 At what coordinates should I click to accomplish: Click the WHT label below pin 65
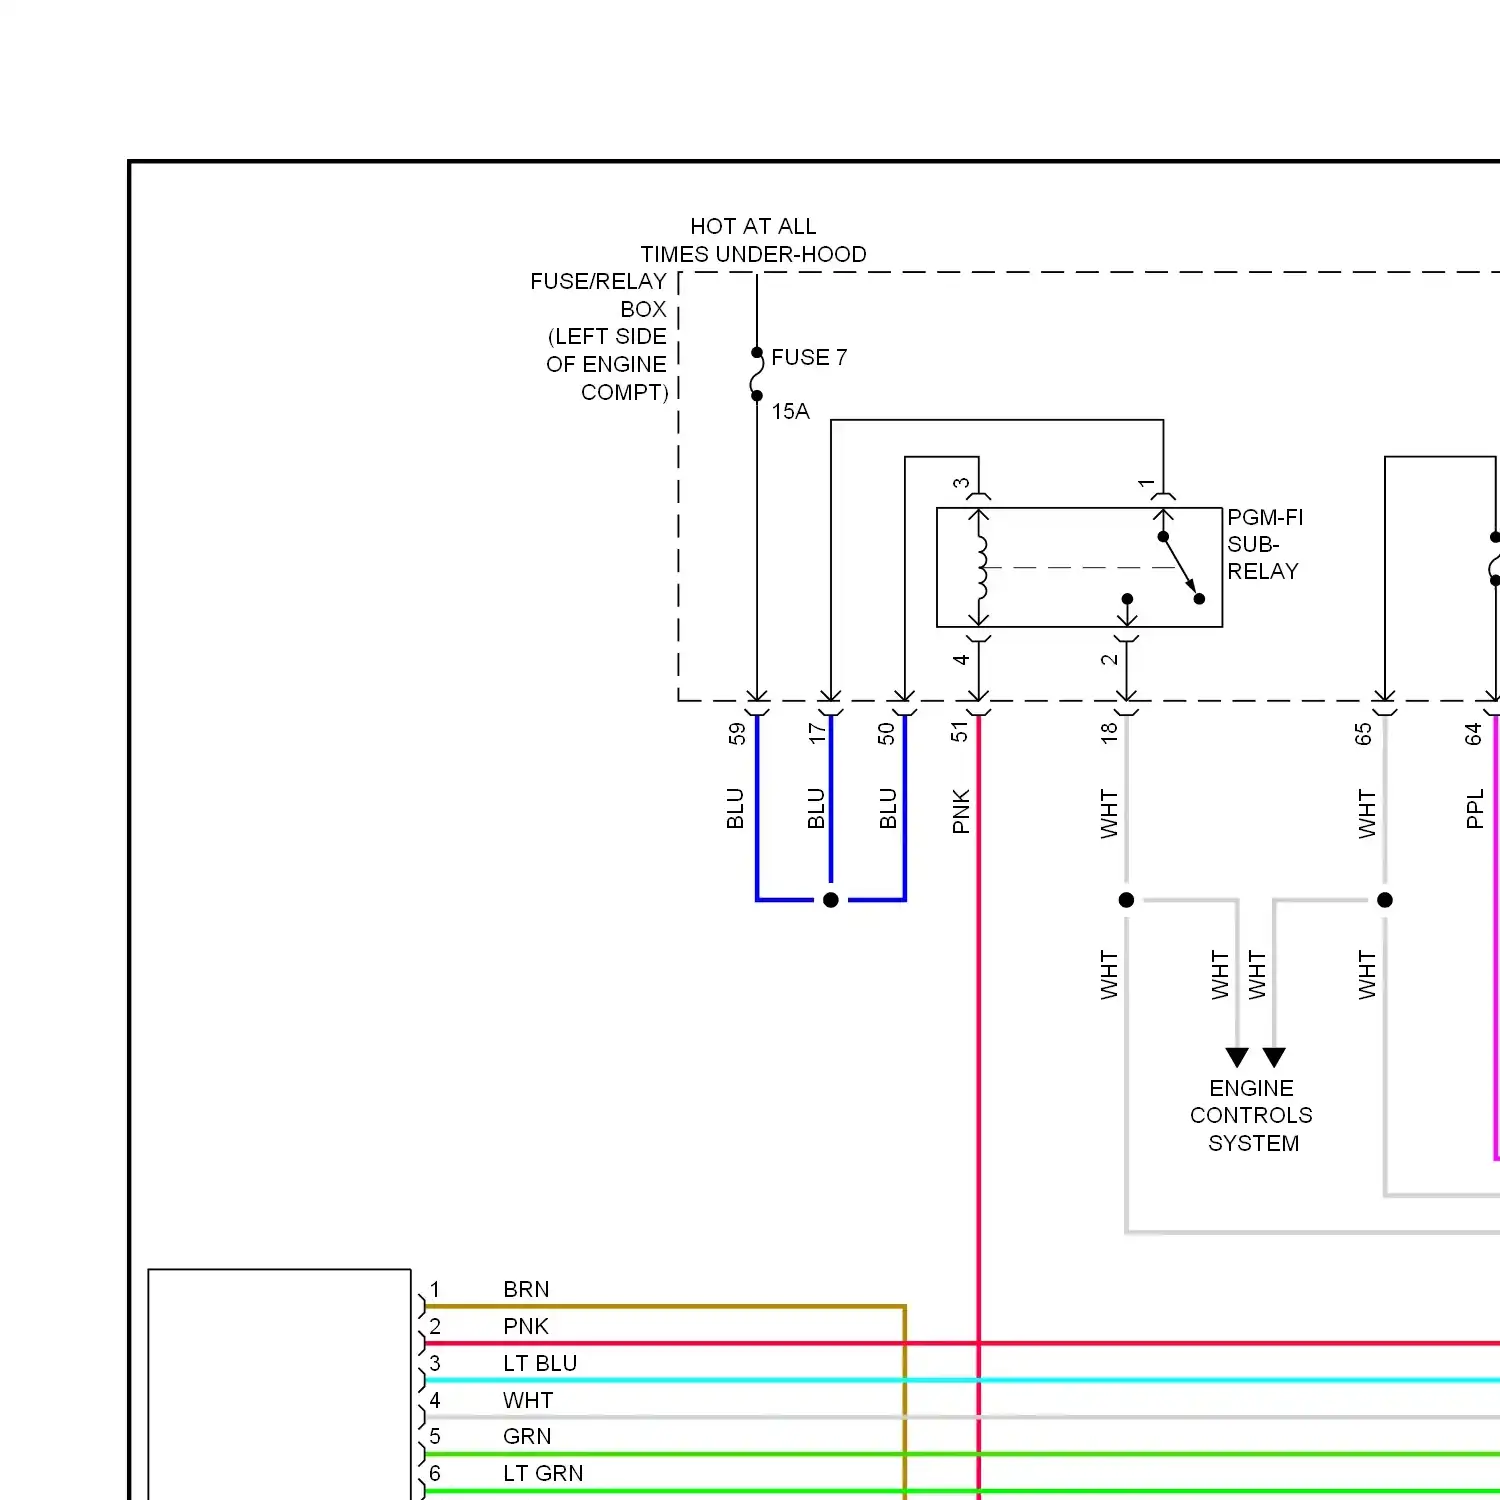(x=1366, y=813)
